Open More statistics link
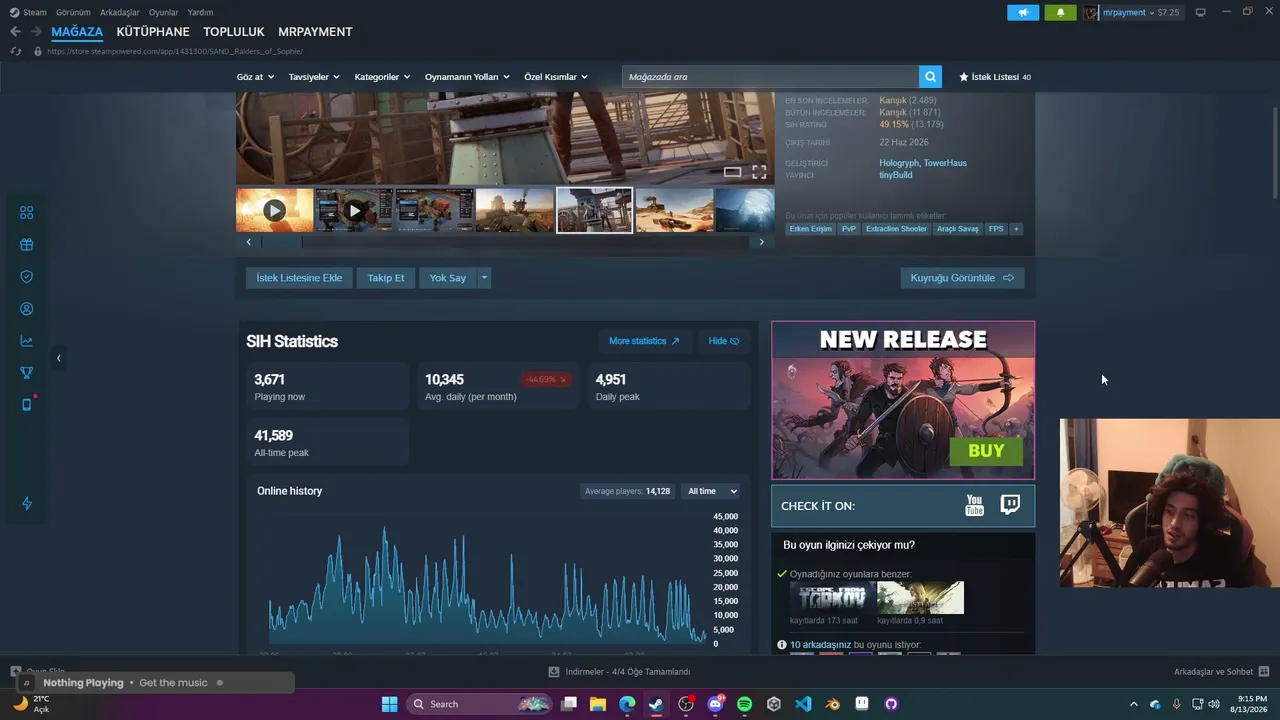The width and height of the screenshot is (1280, 720). pos(644,341)
